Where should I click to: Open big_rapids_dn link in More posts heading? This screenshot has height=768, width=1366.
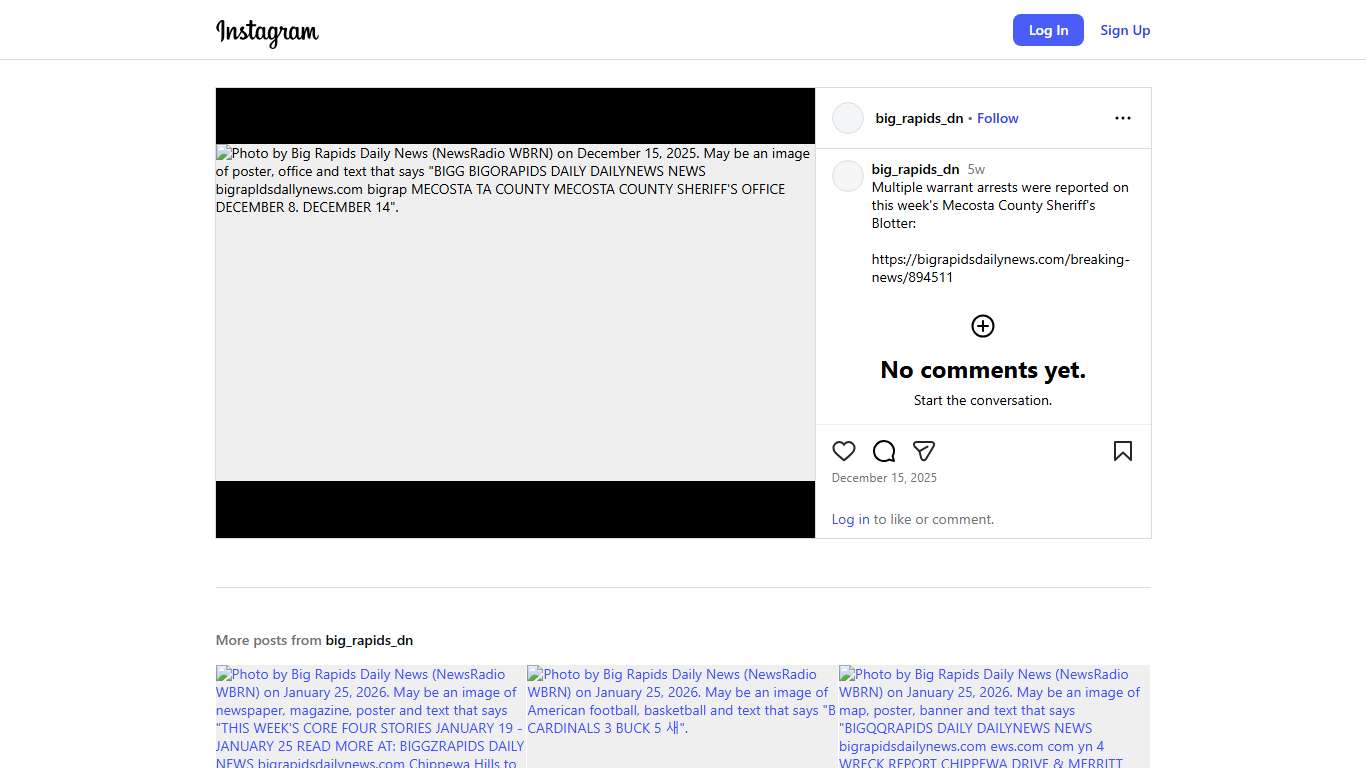tap(369, 640)
